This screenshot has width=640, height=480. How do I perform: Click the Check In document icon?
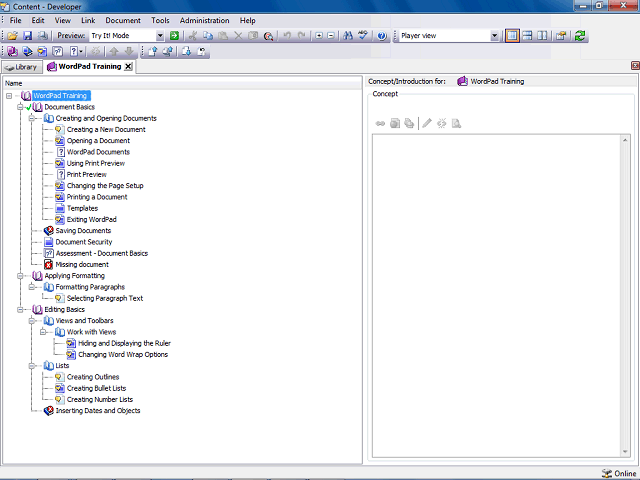(x=153, y=51)
